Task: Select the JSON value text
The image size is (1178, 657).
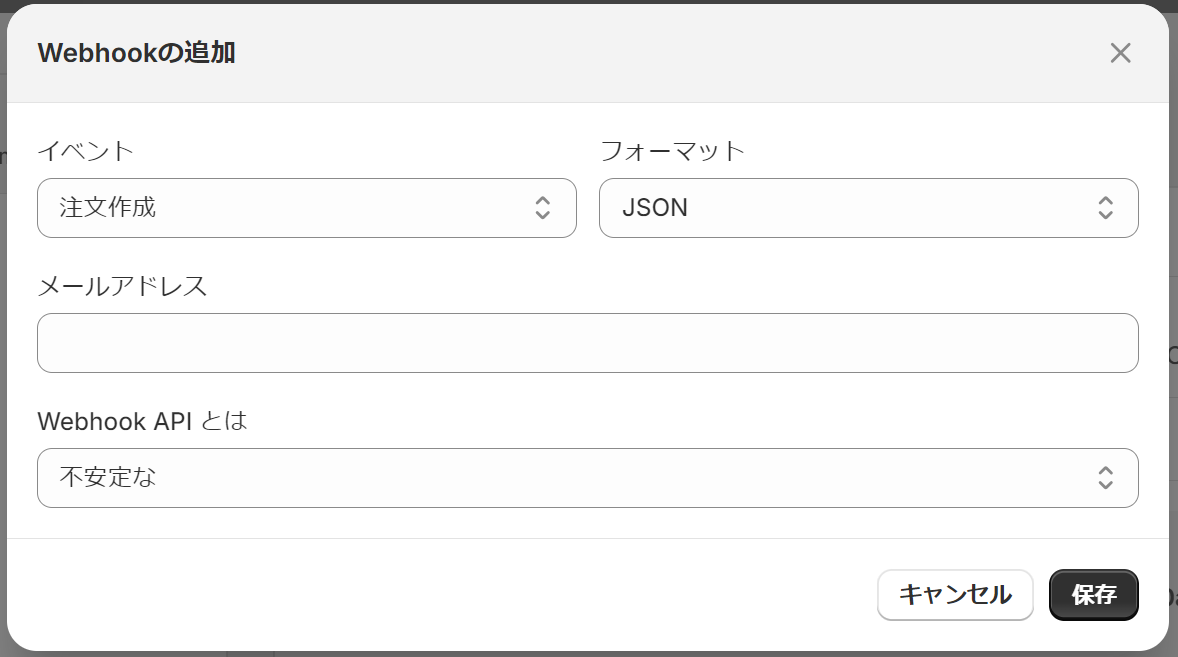Action: point(655,208)
